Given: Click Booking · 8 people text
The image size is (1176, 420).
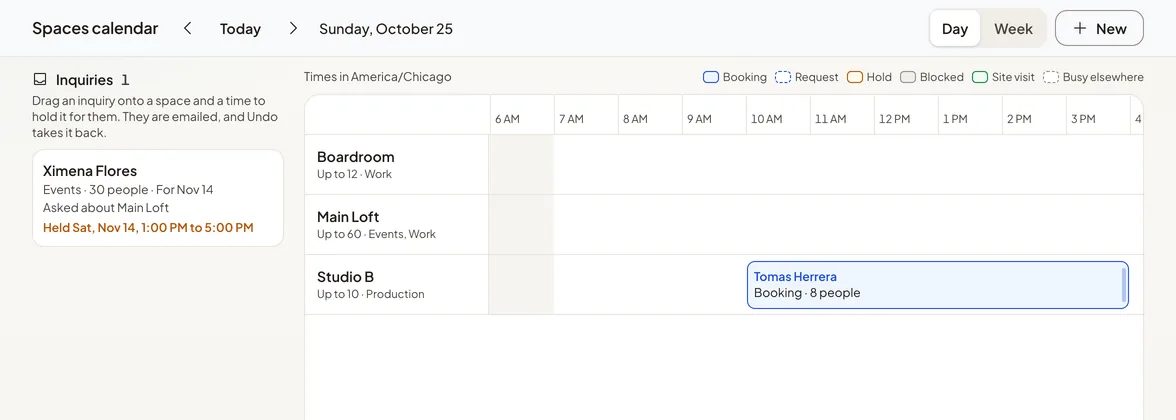Looking at the screenshot, I should [x=807, y=293].
